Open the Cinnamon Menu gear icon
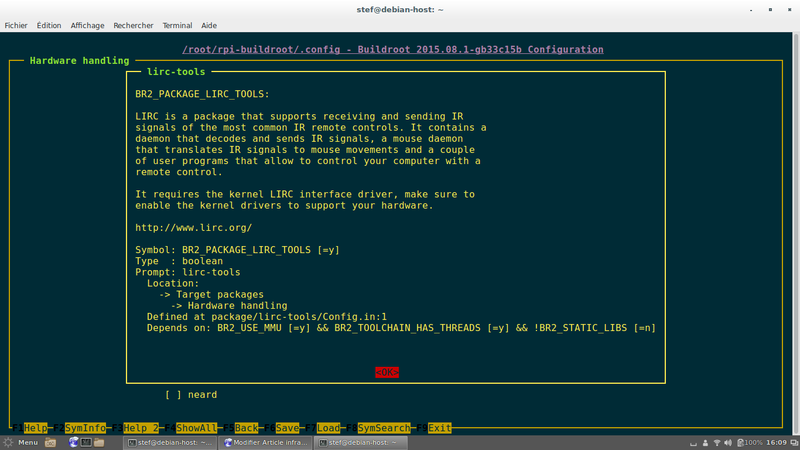The height and width of the screenshot is (450, 800). [8, 442]
